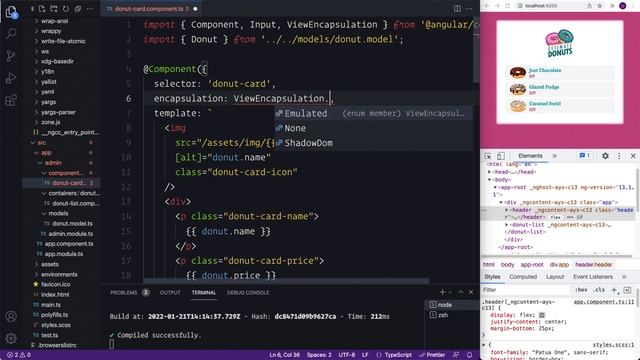Image resolution: width=640 pixels, height=360 pixels.
Task: Click the New Folder icon in Explorer
Action: tap(54, 9)
